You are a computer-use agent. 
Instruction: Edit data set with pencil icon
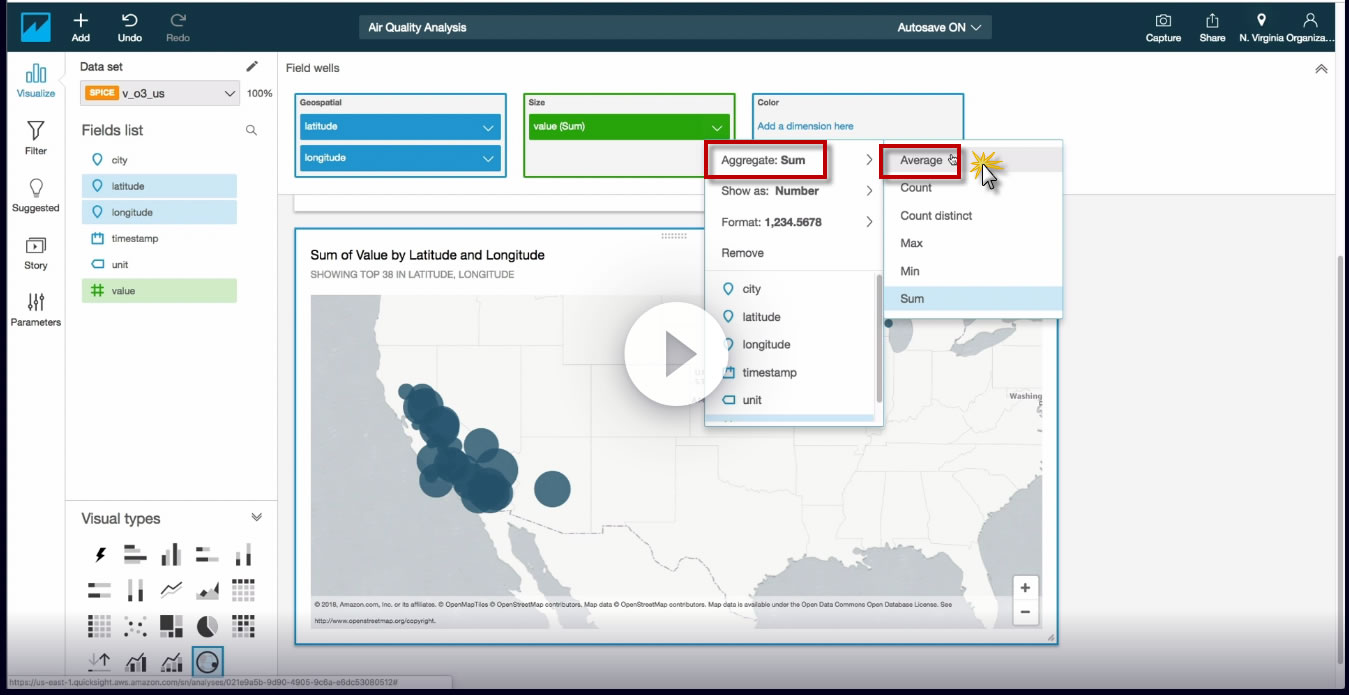(x=252, y=67)
